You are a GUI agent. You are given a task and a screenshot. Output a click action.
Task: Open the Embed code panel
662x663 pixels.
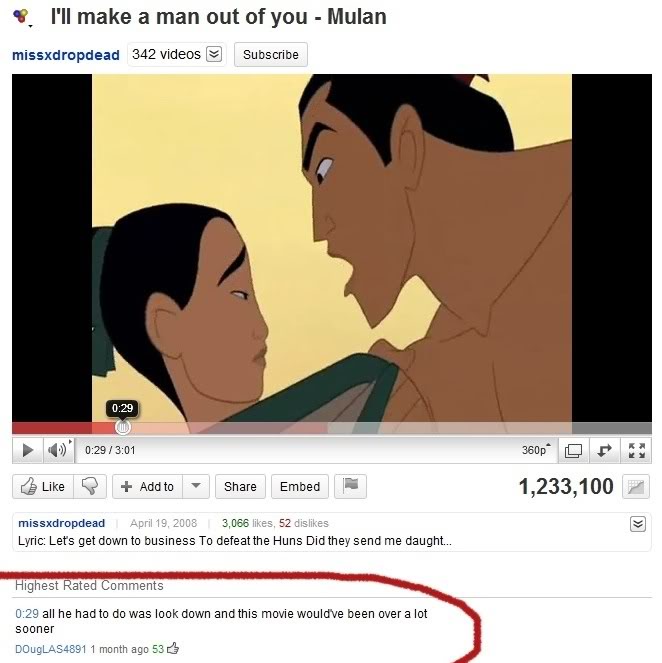300,486
